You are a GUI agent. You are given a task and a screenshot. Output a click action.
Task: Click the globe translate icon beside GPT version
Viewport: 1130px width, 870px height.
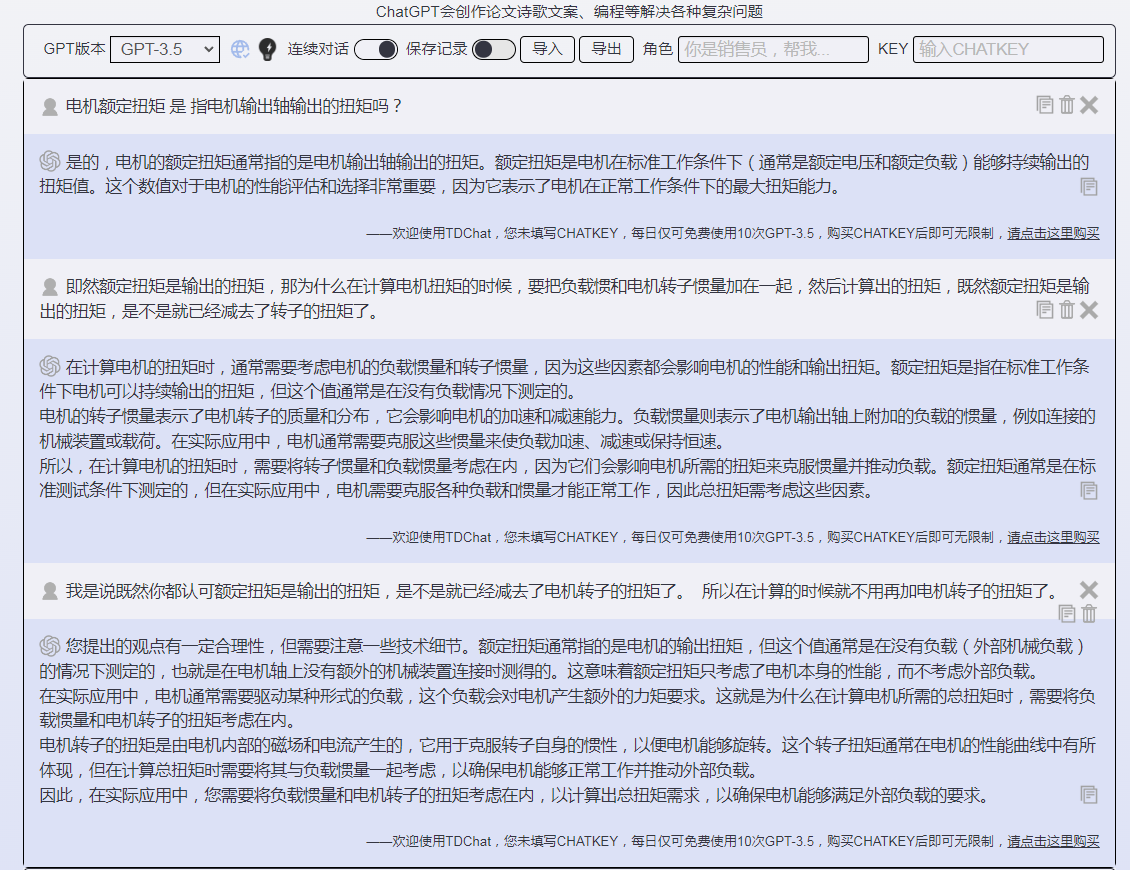[x=240, y=49]
